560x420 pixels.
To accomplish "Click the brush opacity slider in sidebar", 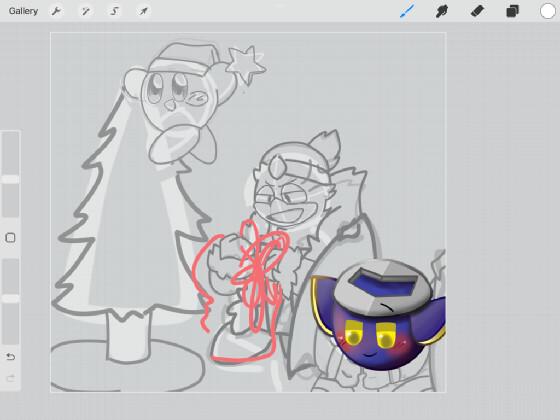I will click(11, 302).
